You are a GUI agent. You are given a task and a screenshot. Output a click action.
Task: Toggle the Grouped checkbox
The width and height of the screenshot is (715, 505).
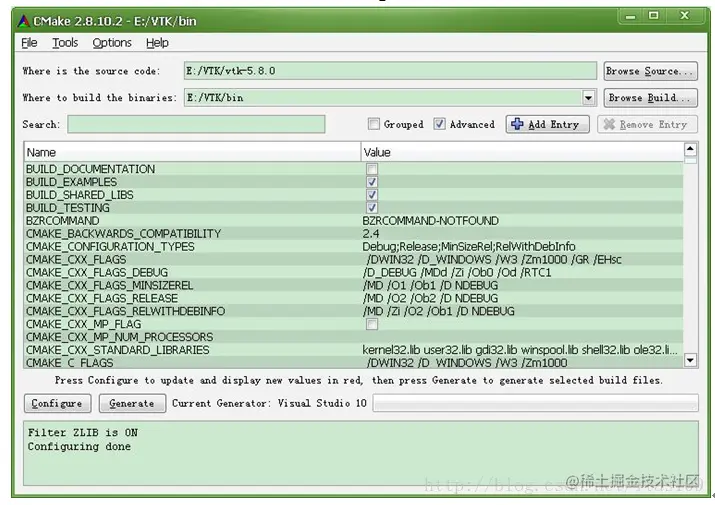tap(373, 124)
